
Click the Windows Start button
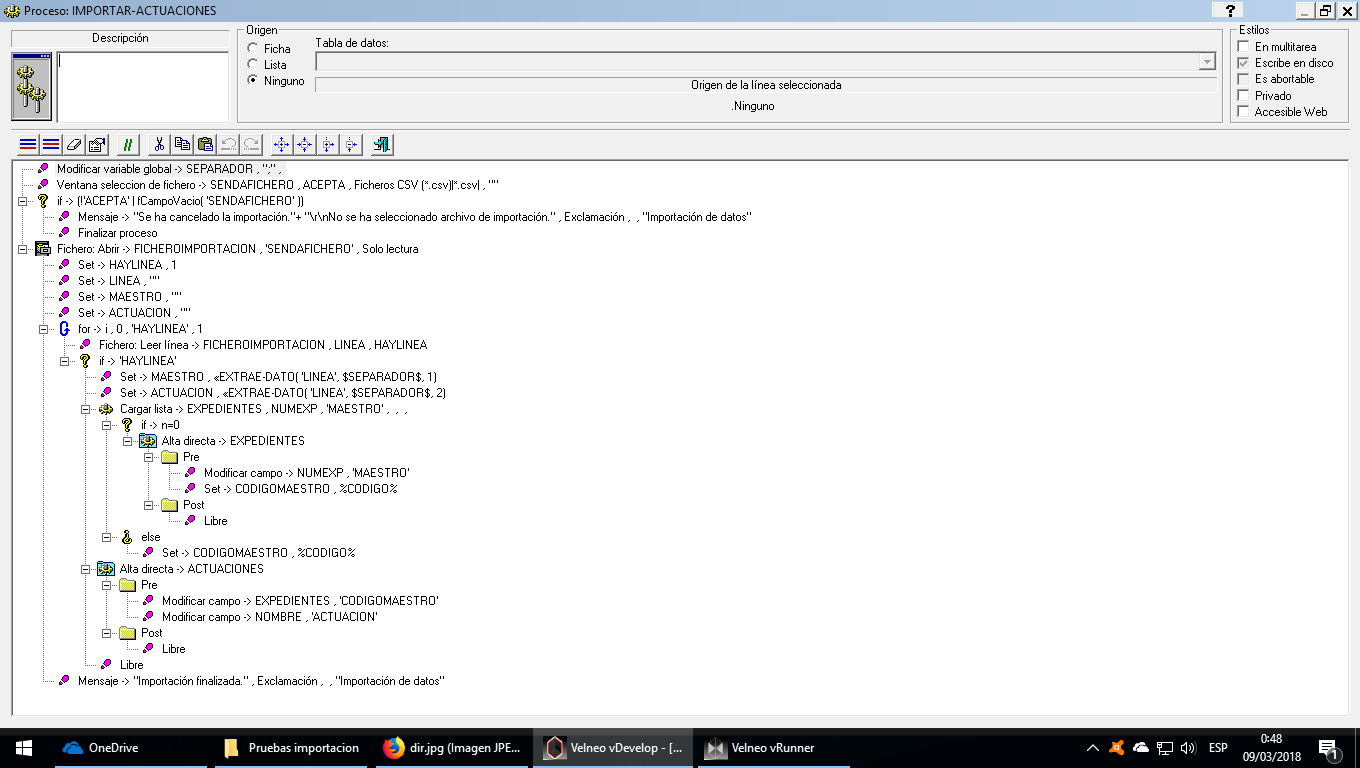point(23,748)
